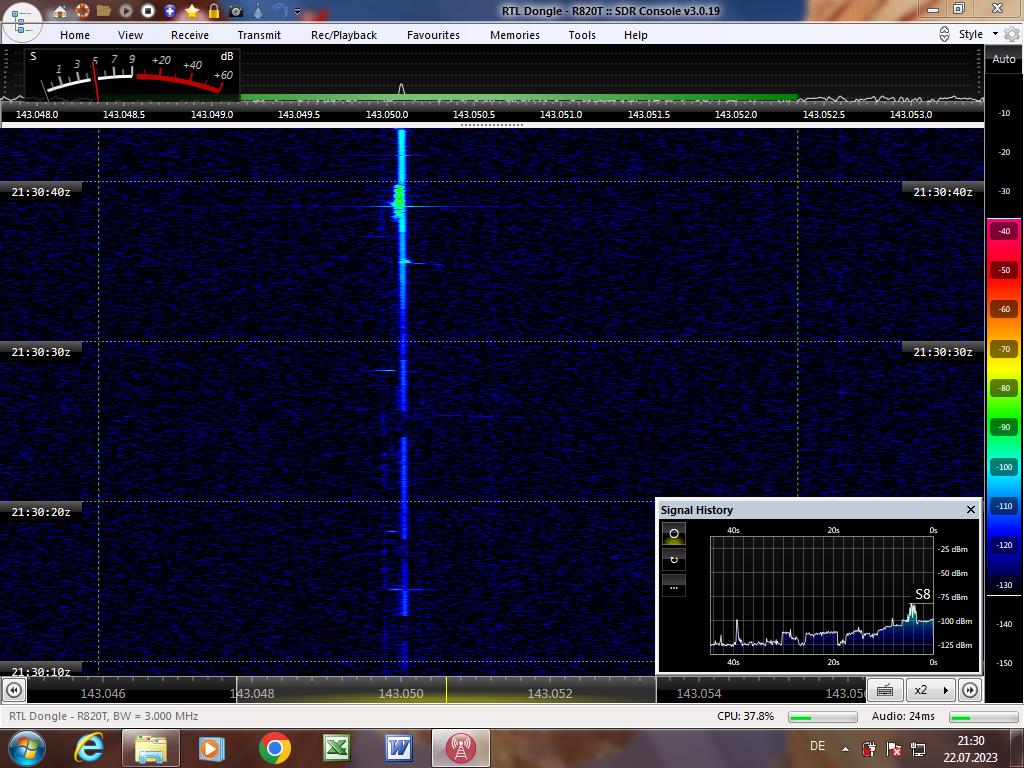Open the x2 zoom dropdown
Screen dimensions: 1024x768
[931, 690]
